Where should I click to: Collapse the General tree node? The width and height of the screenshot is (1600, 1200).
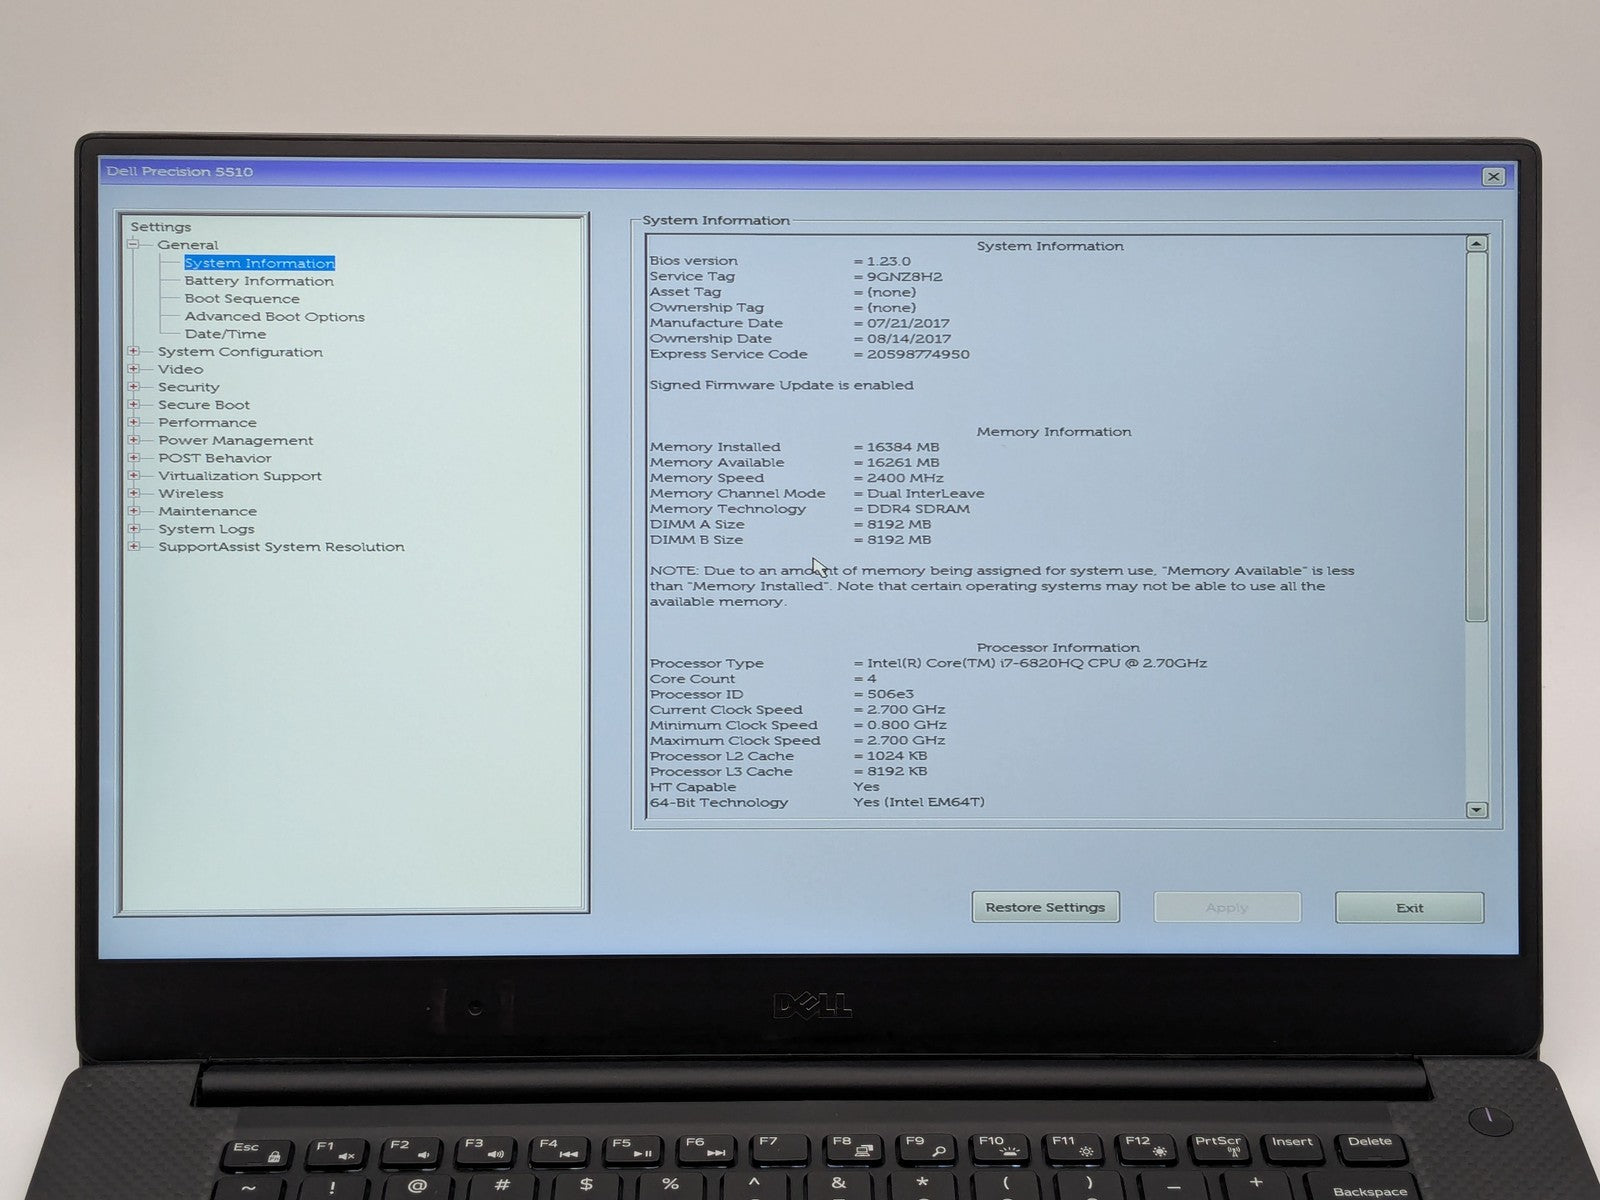pos(133,244)
